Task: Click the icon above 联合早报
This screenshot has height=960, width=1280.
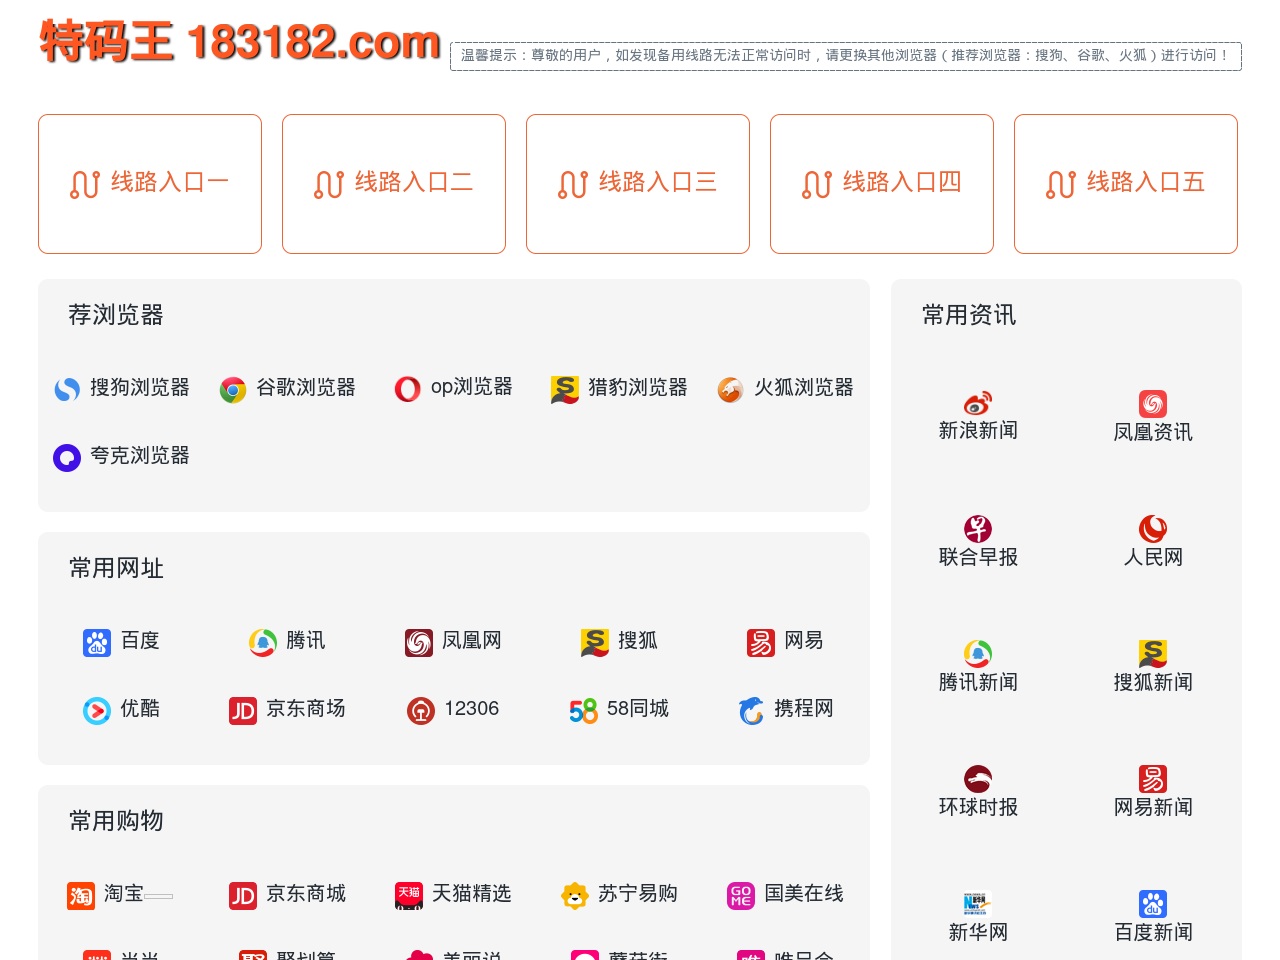Action: pos(978,528)
